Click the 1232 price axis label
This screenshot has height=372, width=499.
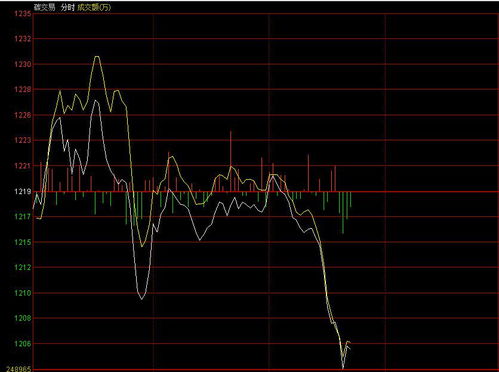tap(23, 39)
